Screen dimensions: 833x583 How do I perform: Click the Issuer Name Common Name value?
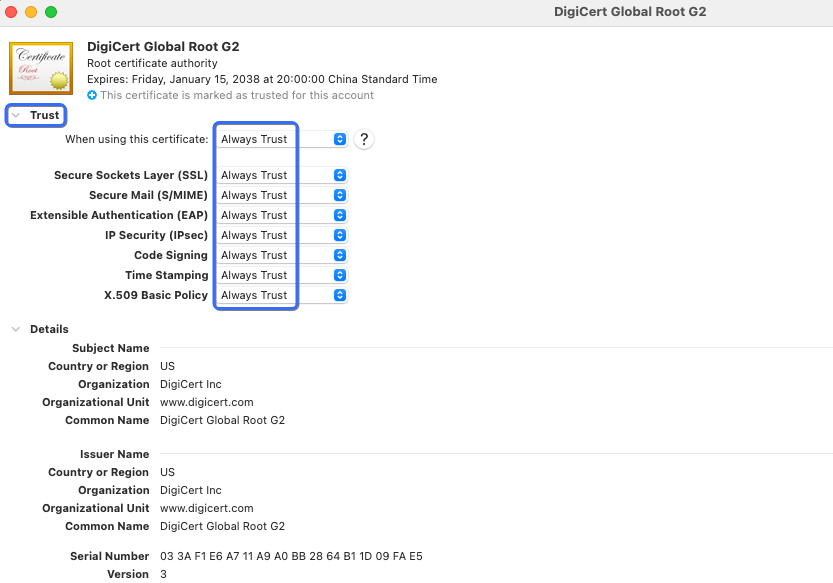[x=222, y=526]
